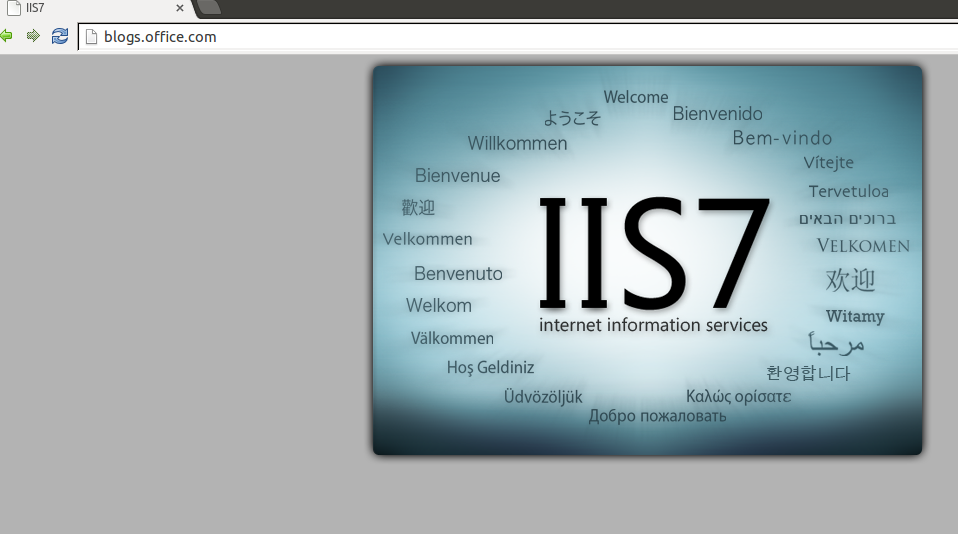This screenshot has width=958, height=534.
Task: Select the IIS7 tab title
Action: 36,8
